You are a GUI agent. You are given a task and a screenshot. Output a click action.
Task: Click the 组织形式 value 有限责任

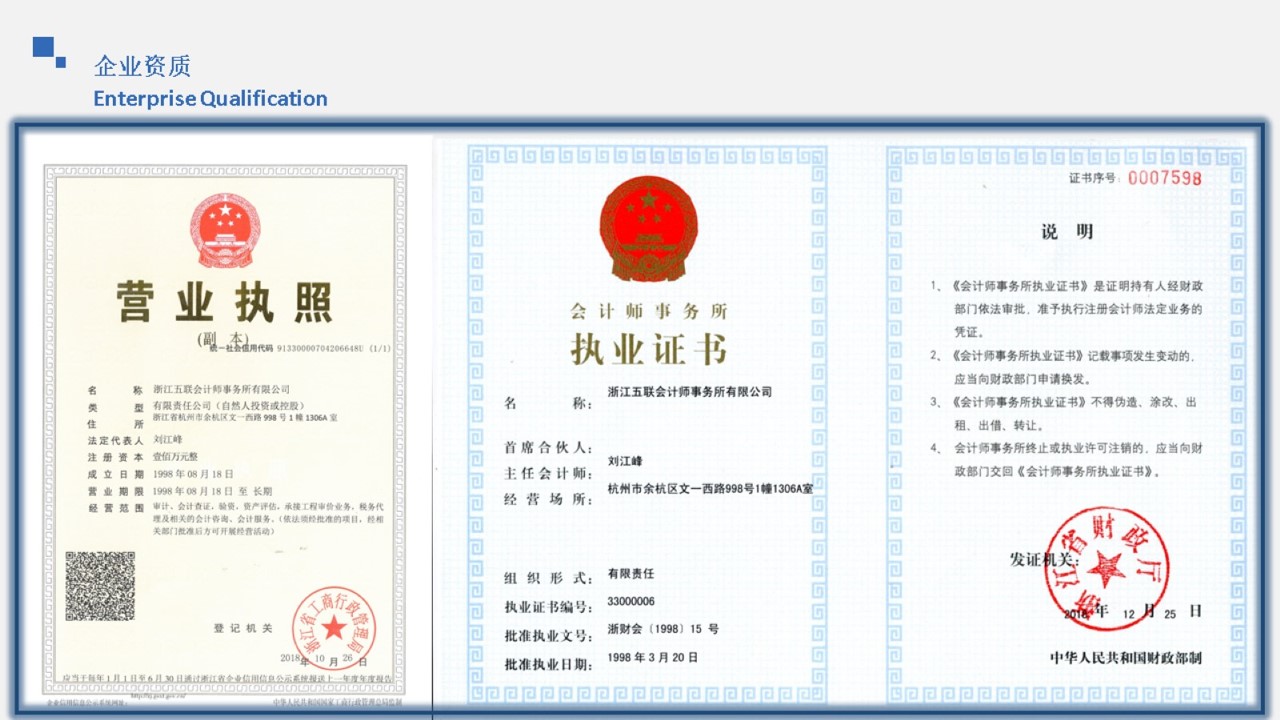coord(630,574)
